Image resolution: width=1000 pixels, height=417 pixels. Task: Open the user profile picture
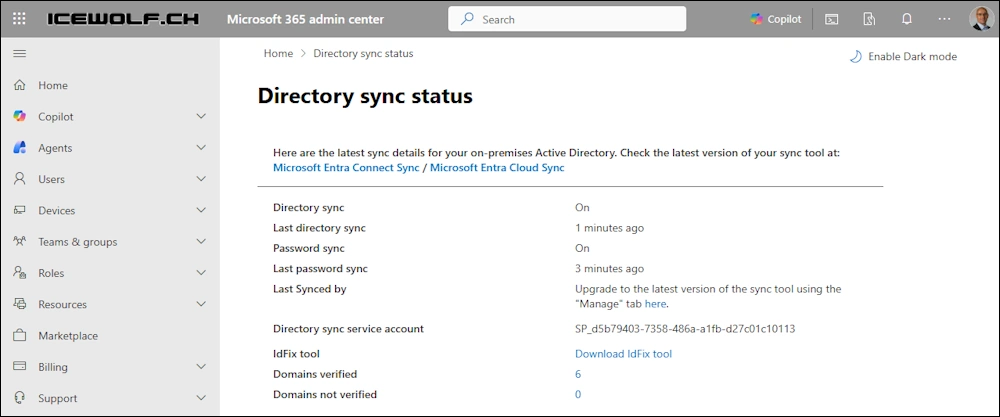click(981, 19)
